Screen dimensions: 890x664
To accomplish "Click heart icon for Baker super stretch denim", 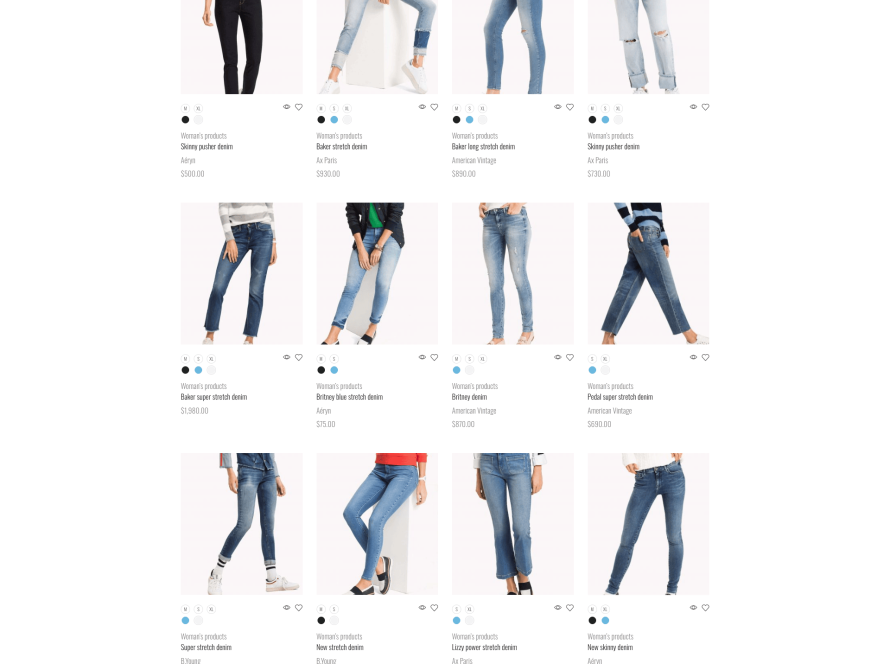I will [299, 357].
